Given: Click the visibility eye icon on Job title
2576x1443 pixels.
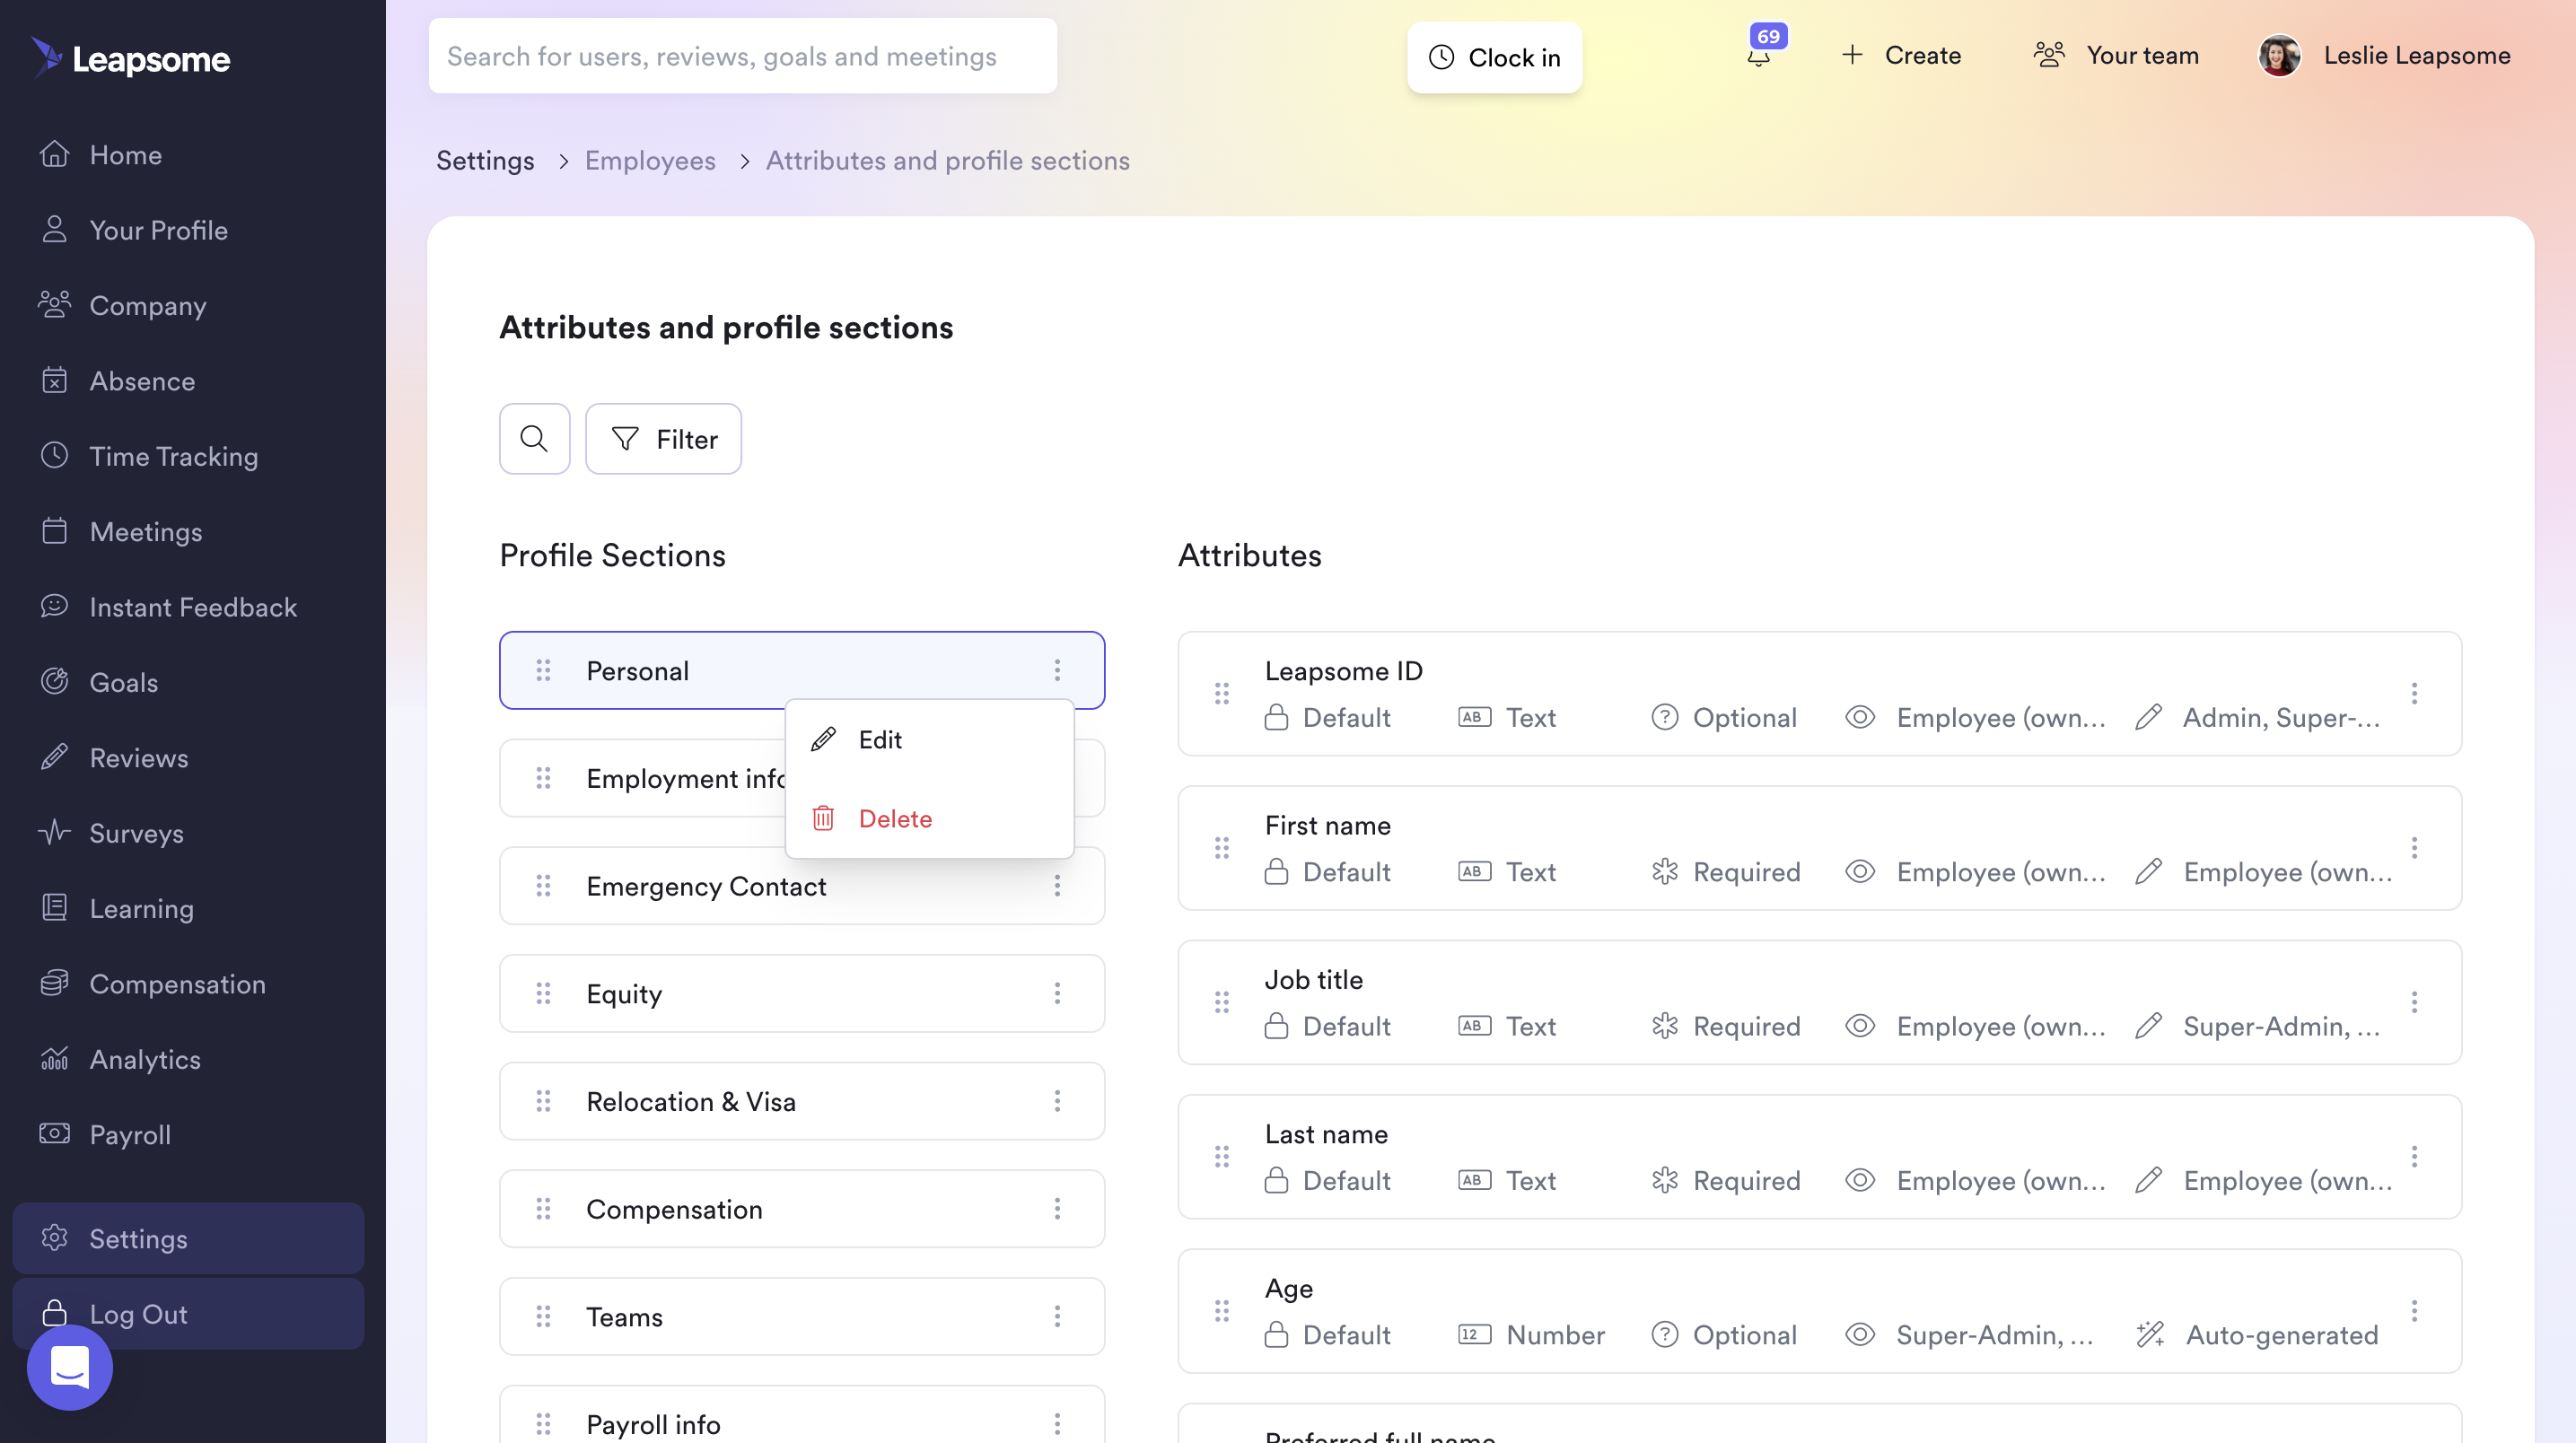Looking at the screenshot, I should coord(1860,1026).
